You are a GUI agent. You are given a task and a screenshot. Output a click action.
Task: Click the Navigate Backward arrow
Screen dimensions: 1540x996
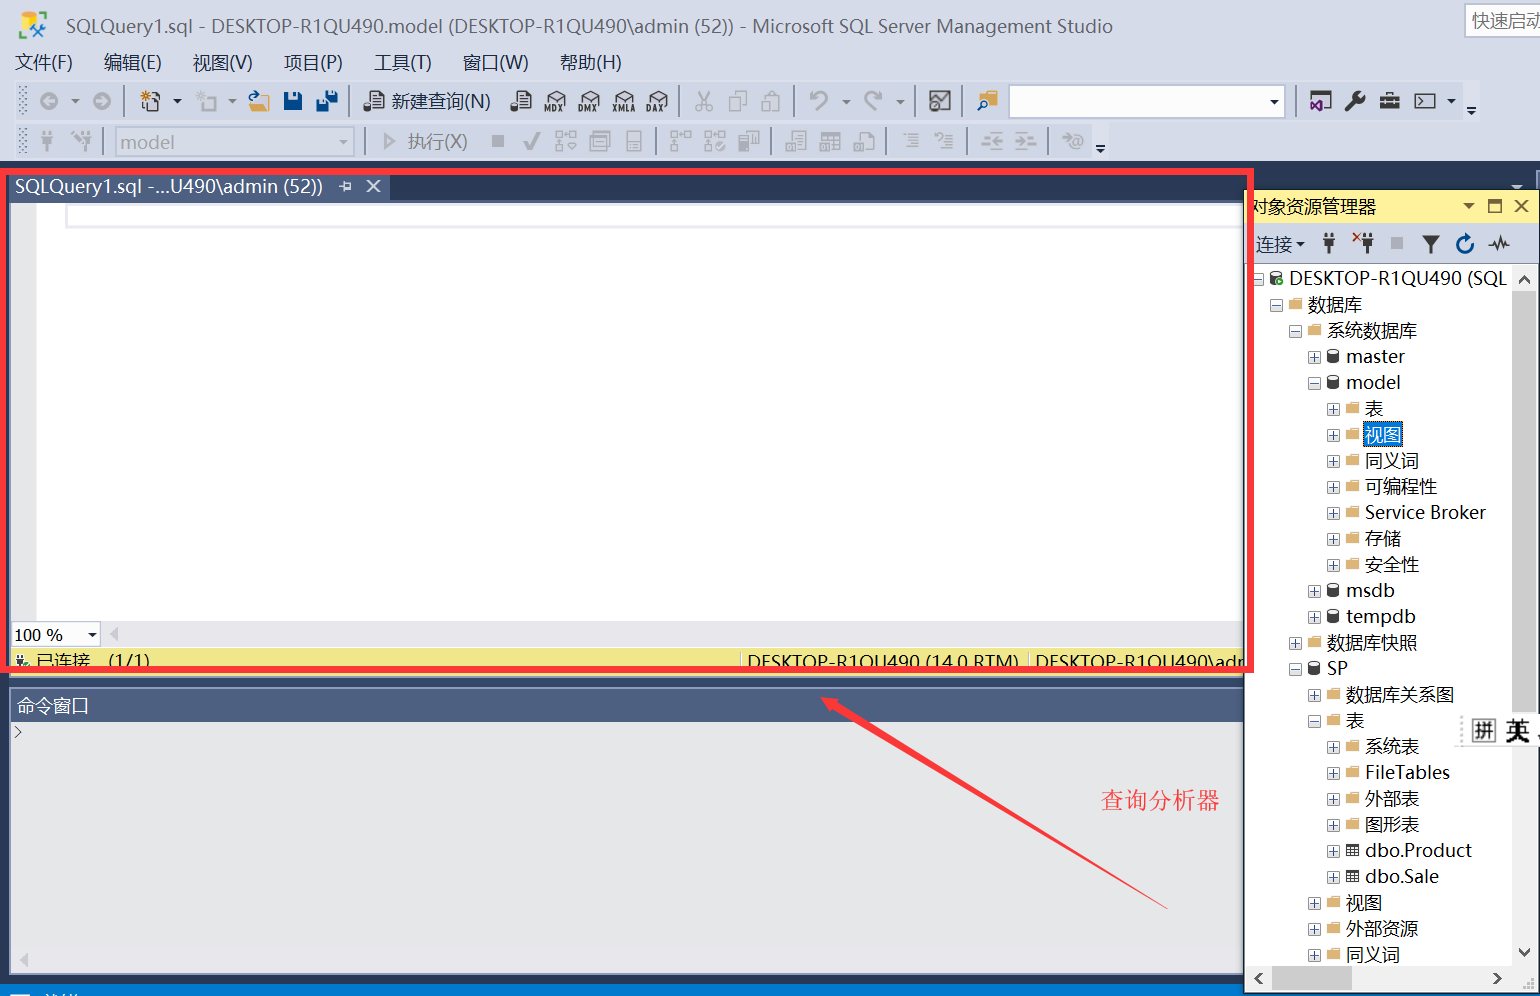pyautogui.click(x=48, y=101)
